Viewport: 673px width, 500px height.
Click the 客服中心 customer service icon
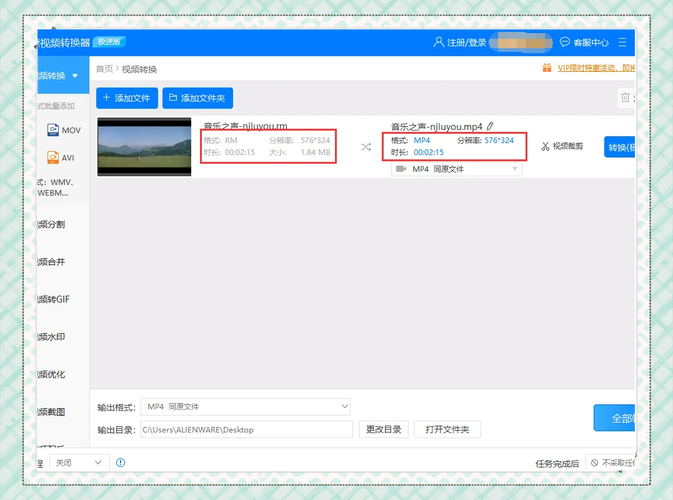coord(565,43)
